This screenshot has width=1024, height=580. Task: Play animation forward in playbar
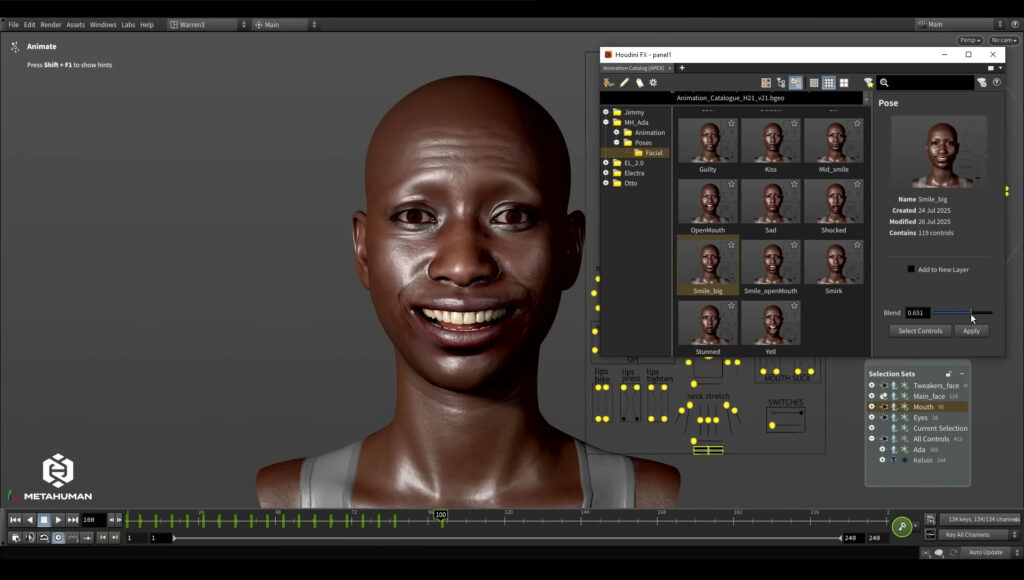point(58,520)
